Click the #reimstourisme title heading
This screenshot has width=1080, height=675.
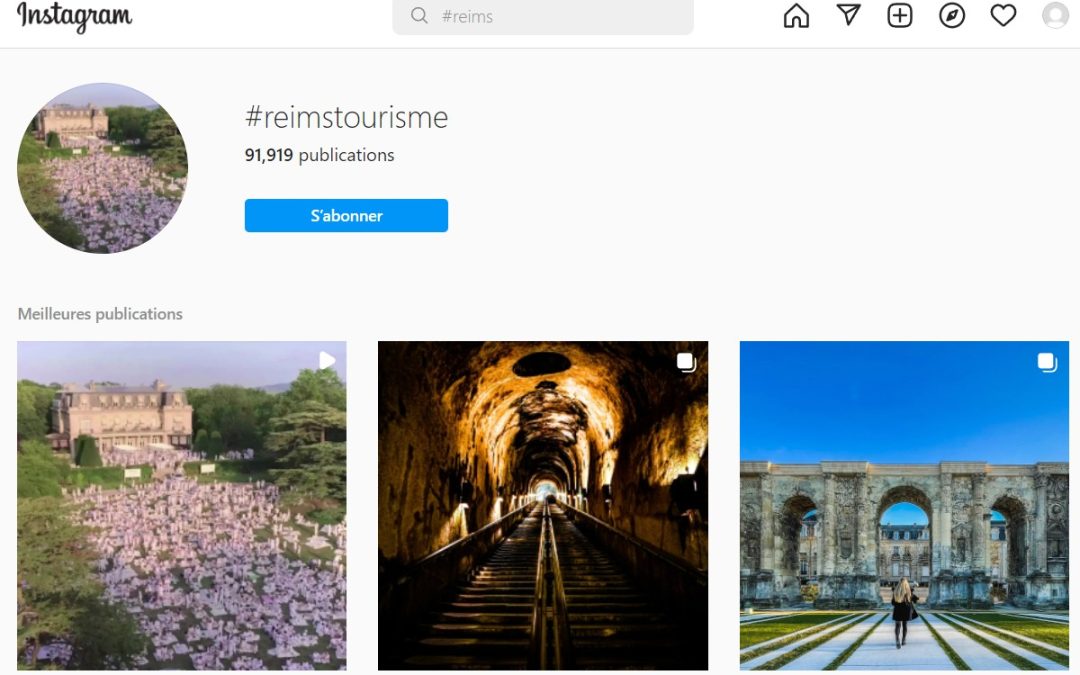pyautogui.click(x=346, y=117)
